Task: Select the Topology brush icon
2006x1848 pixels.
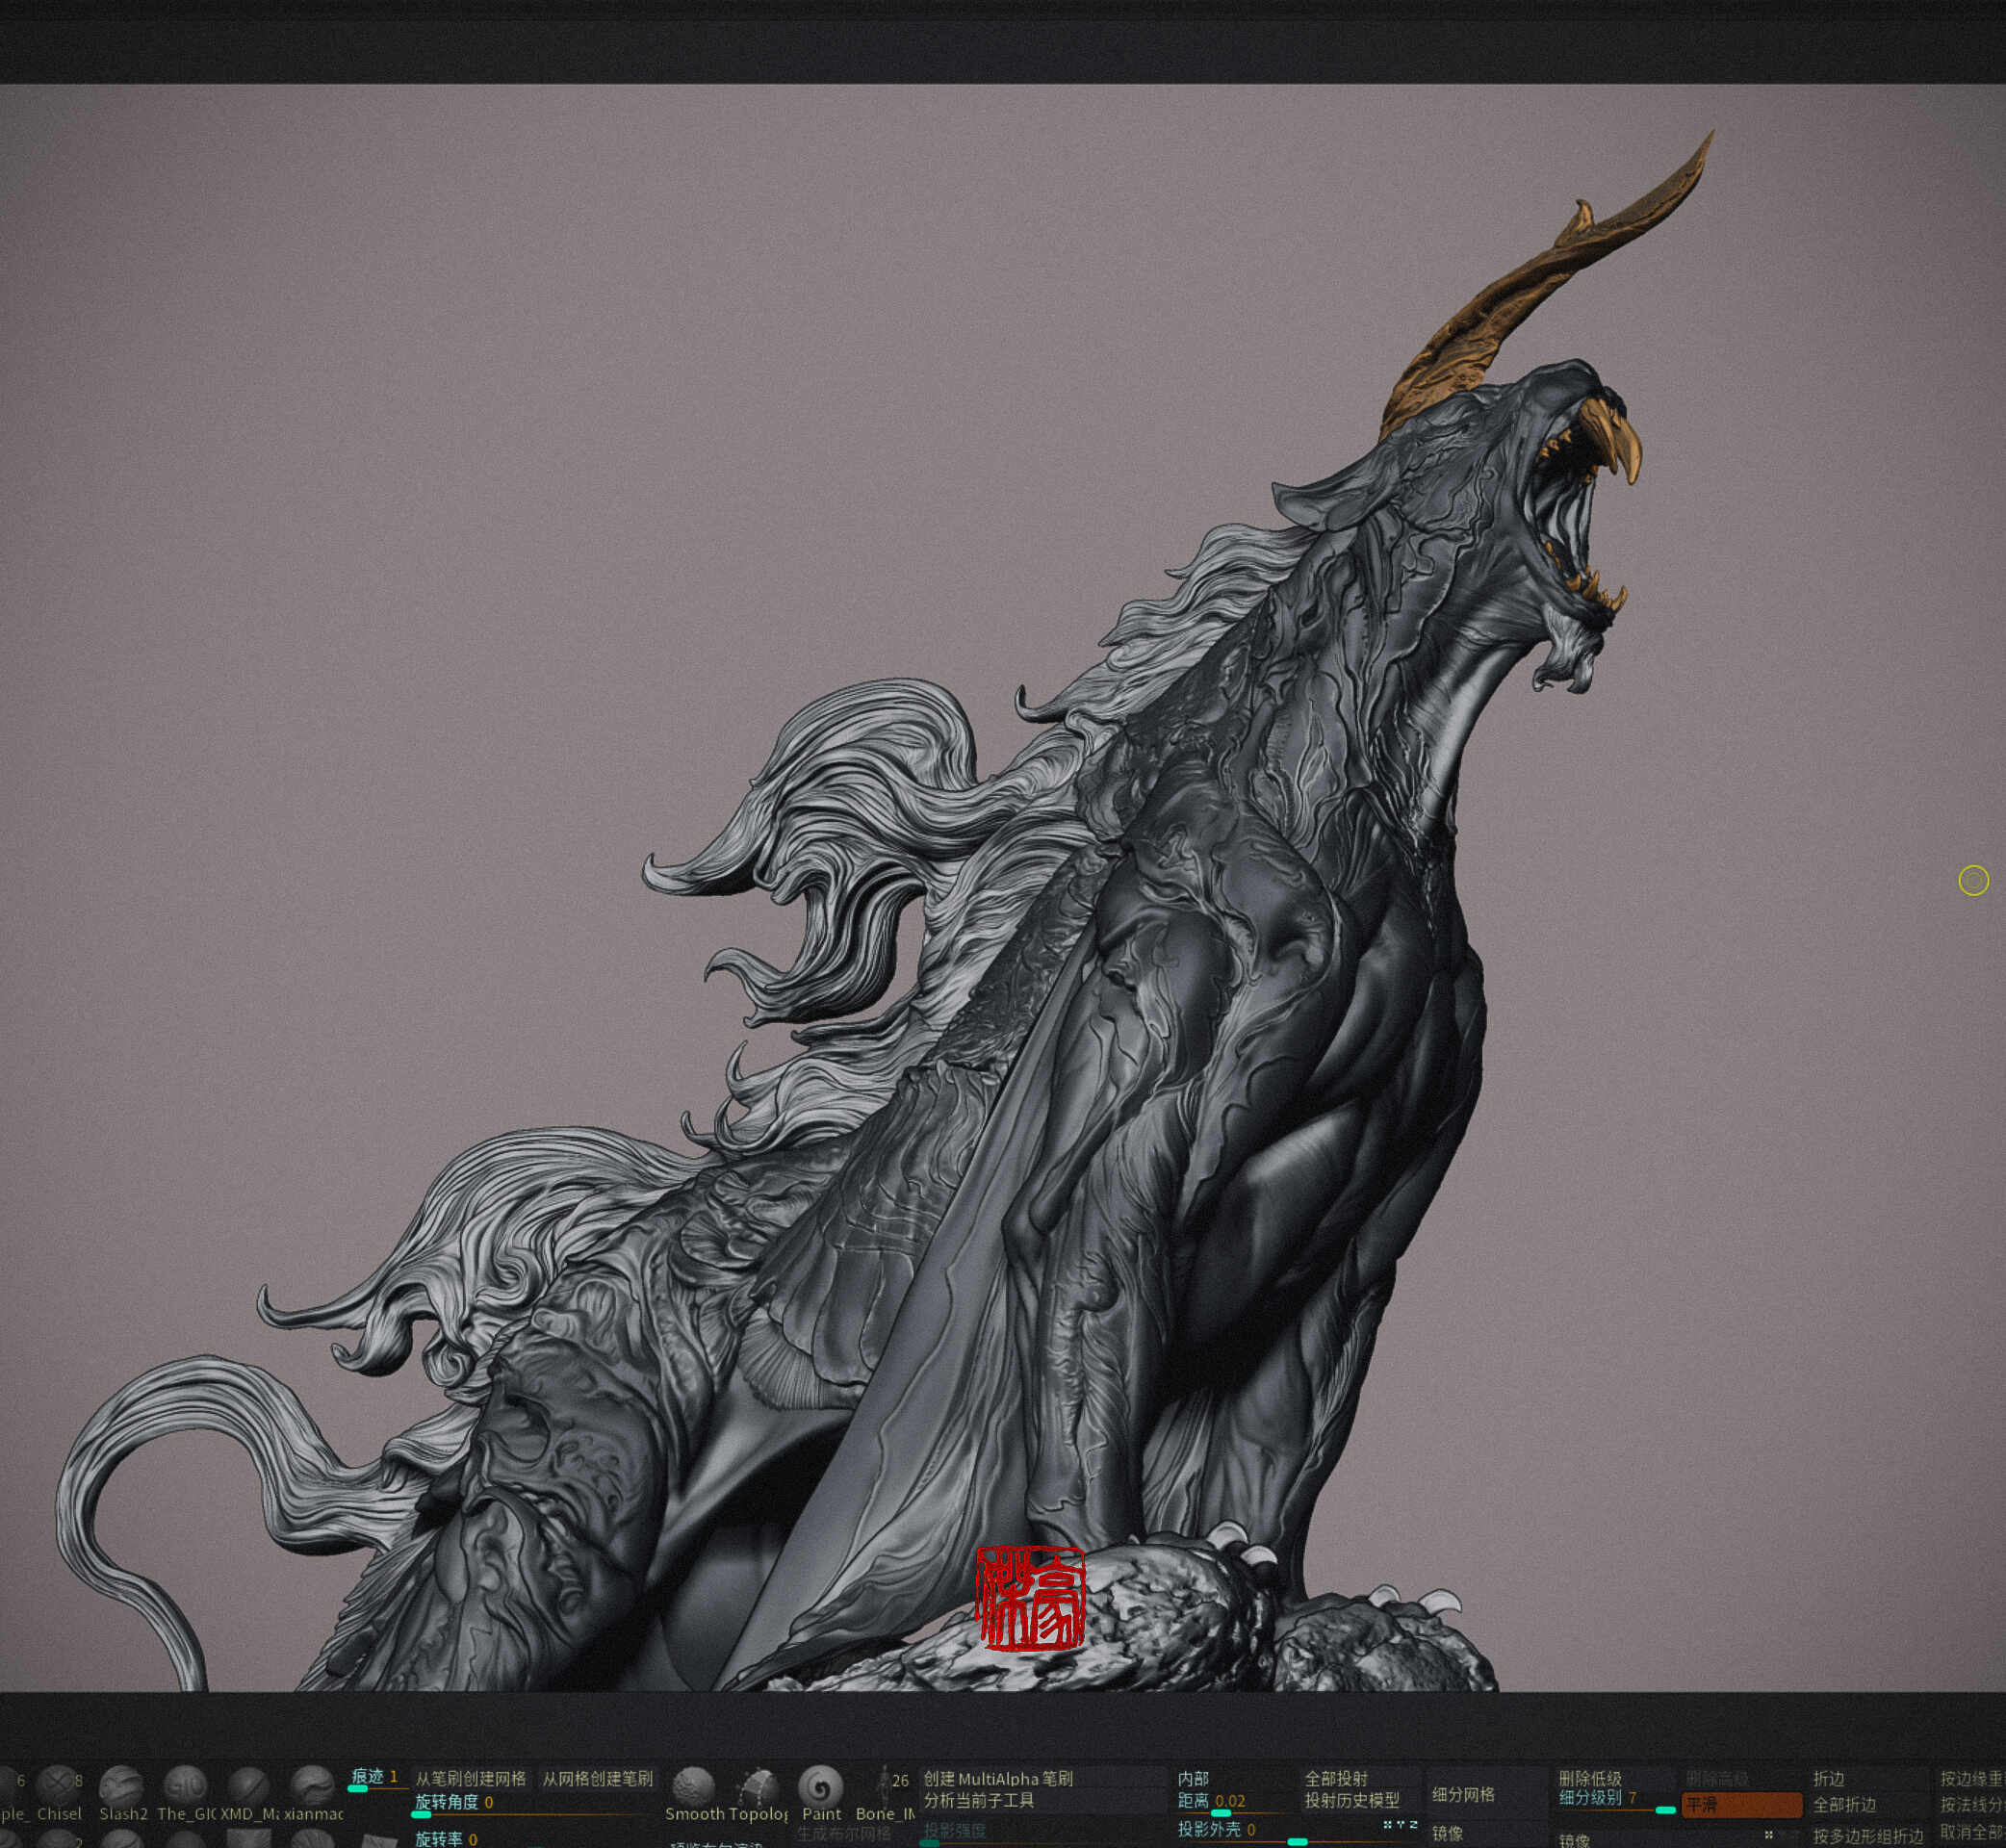Action: tap(758, 1786)
